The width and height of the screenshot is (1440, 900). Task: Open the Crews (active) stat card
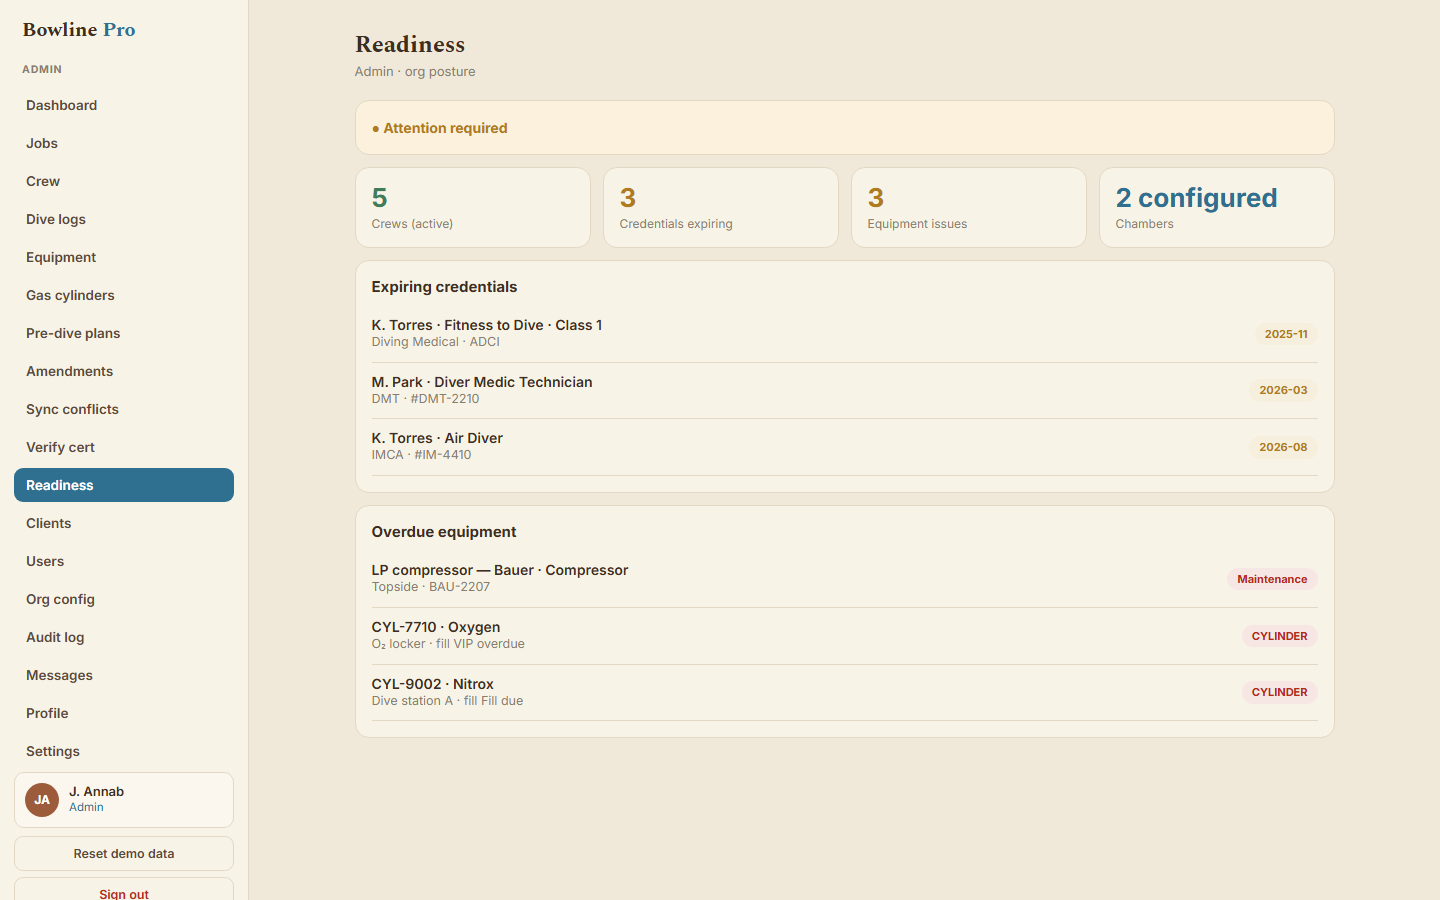pyautogui.click(x=473, y=208)
